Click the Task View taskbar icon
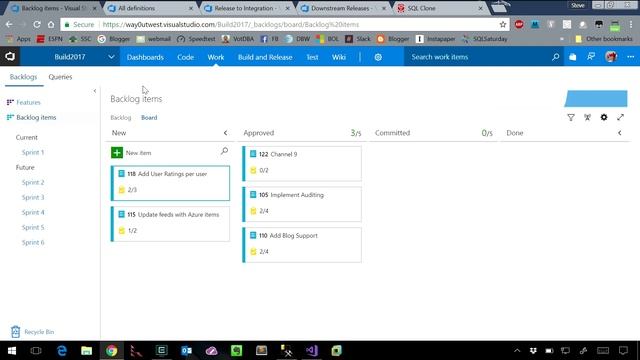 click(x=36, y=351)
